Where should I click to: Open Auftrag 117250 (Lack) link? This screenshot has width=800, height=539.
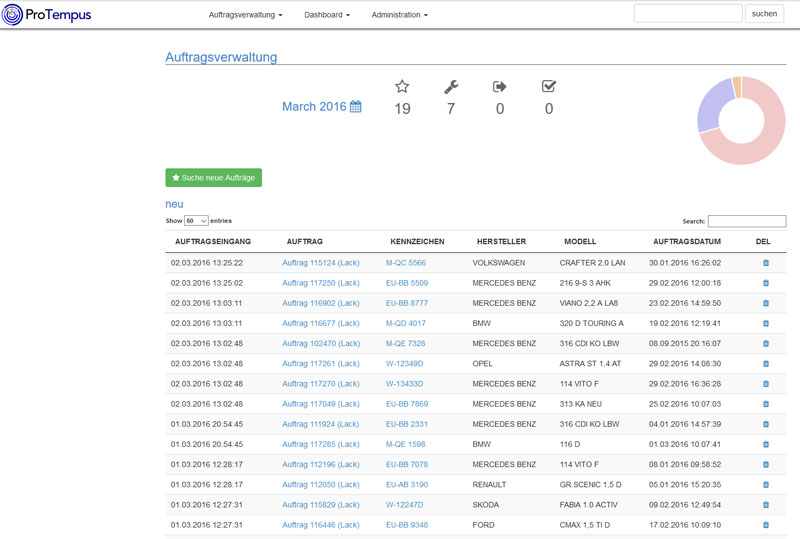(321, 283)
